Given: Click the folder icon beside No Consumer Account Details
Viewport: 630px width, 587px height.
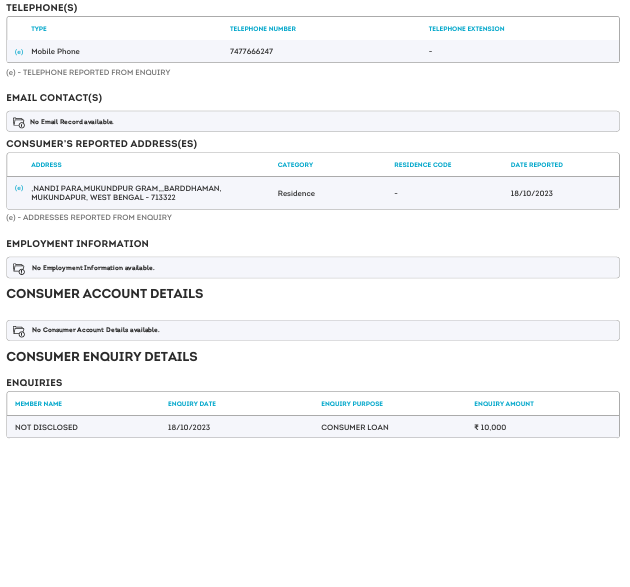Looking at the screenshot, I should click(18, 330).
